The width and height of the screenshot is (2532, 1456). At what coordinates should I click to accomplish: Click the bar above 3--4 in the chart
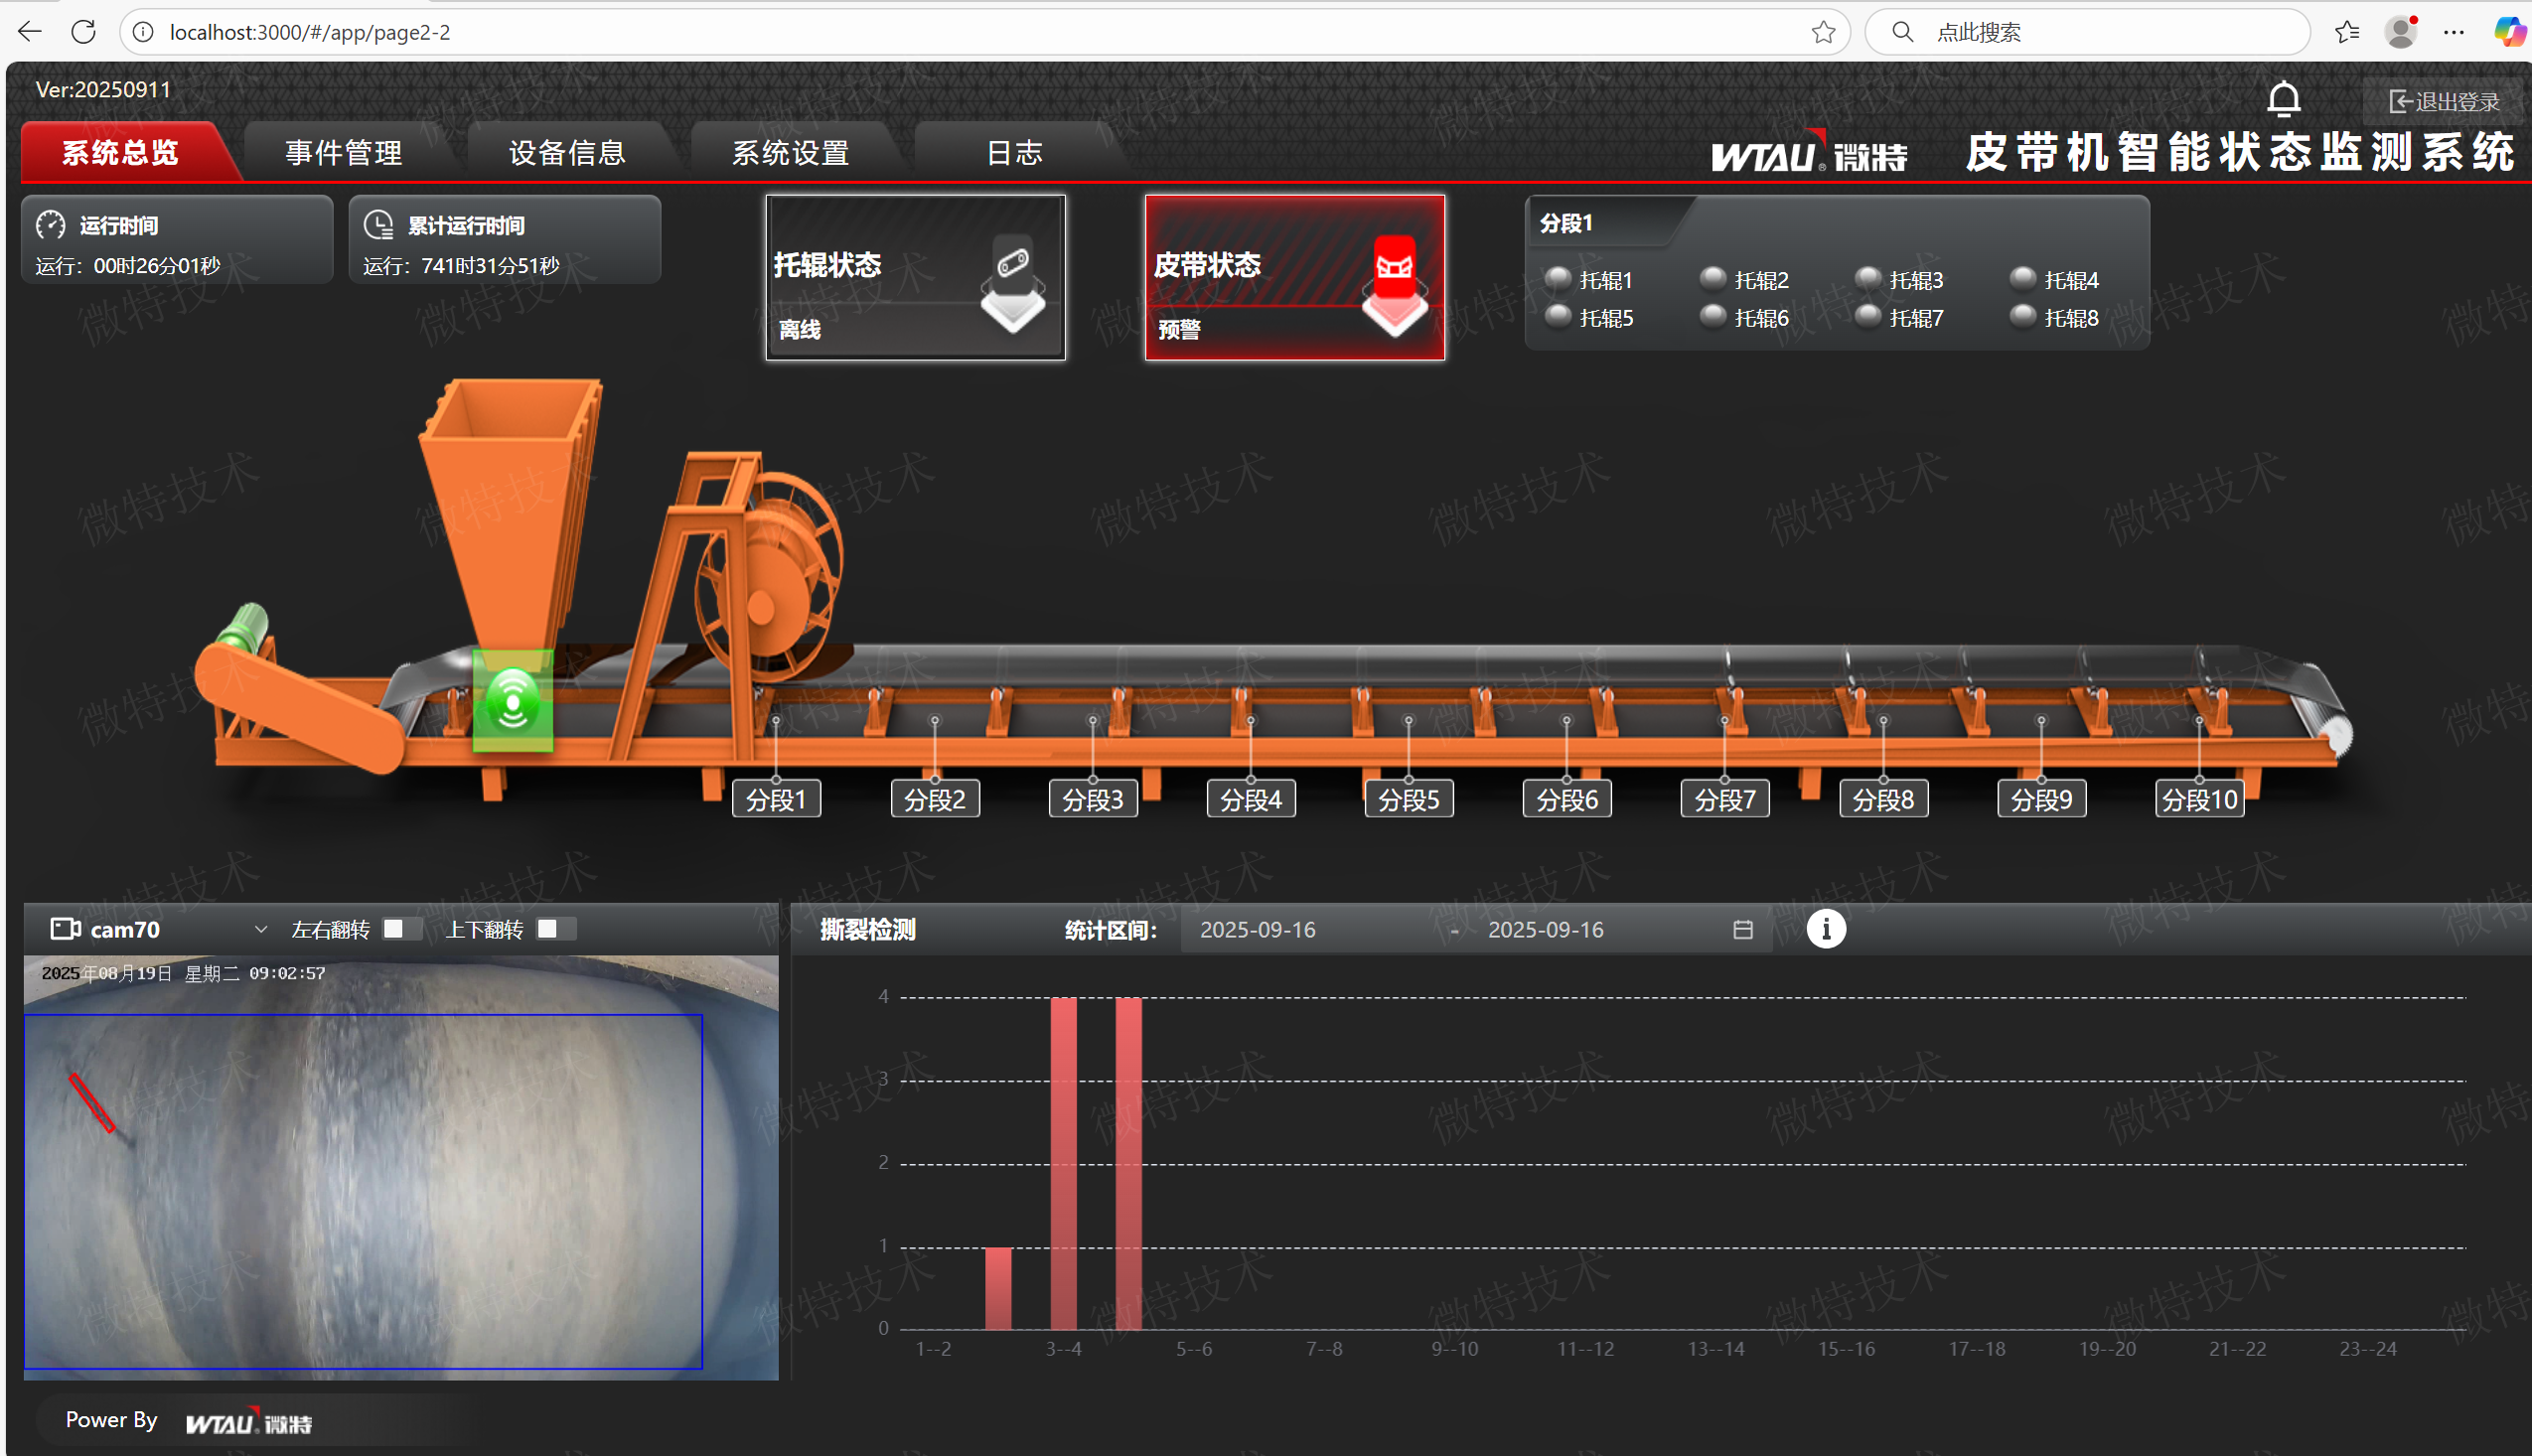(x=1064, y=1160)
